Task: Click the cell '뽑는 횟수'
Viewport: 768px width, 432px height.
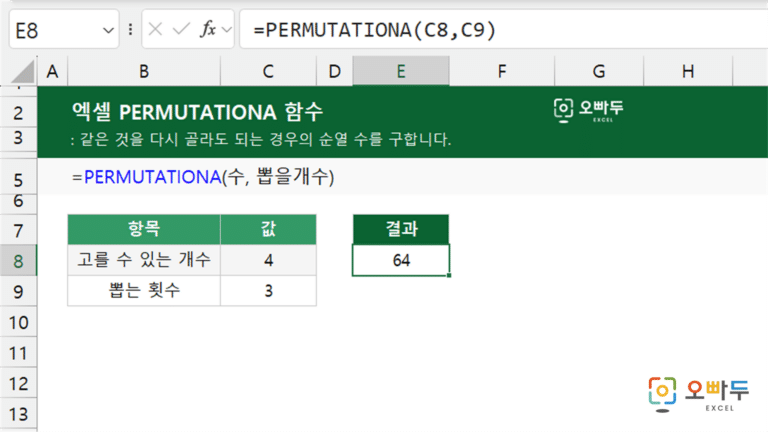Action: (144, 291)
